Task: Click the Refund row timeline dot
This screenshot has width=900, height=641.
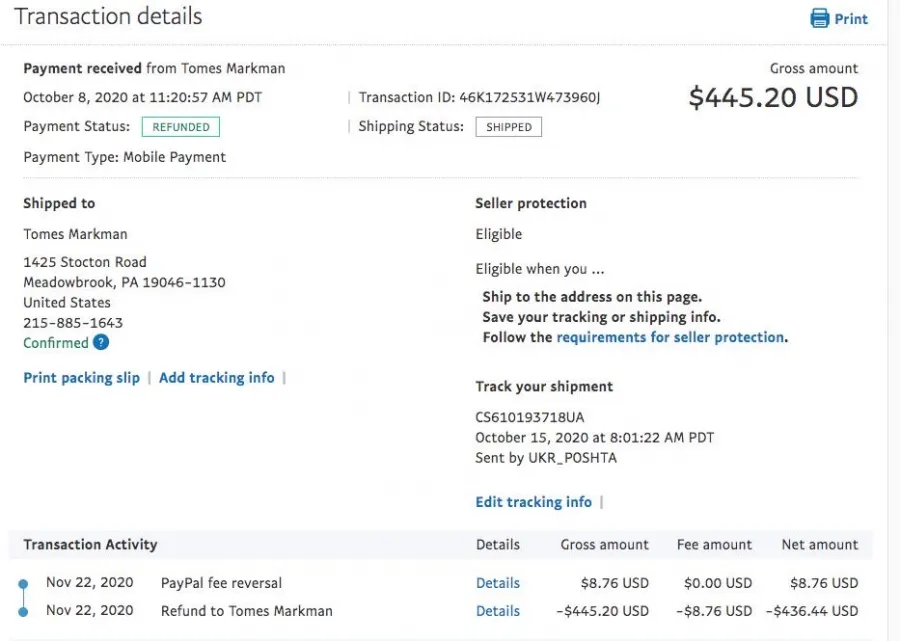Action: [x=23, y=612]
